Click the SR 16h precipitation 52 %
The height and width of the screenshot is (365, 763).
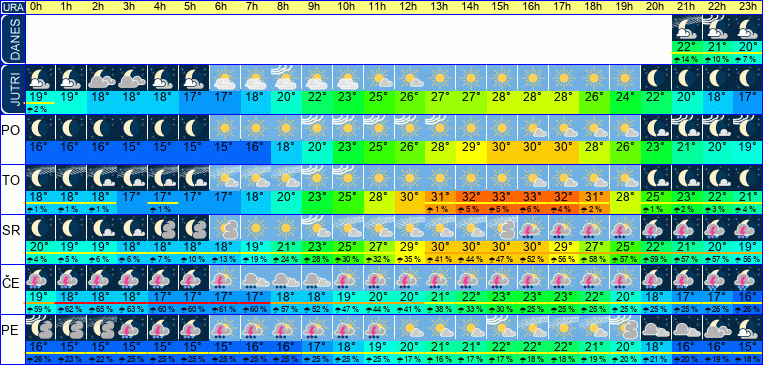[532, 259]
